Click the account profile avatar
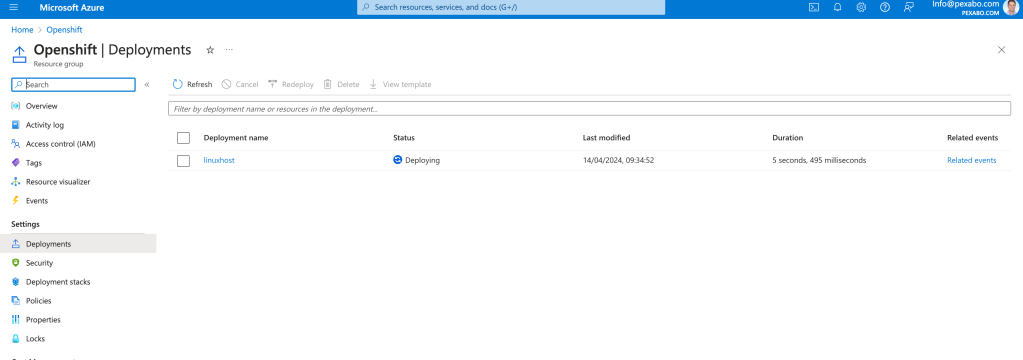Screen dimensions: 1023x360 1011,7
